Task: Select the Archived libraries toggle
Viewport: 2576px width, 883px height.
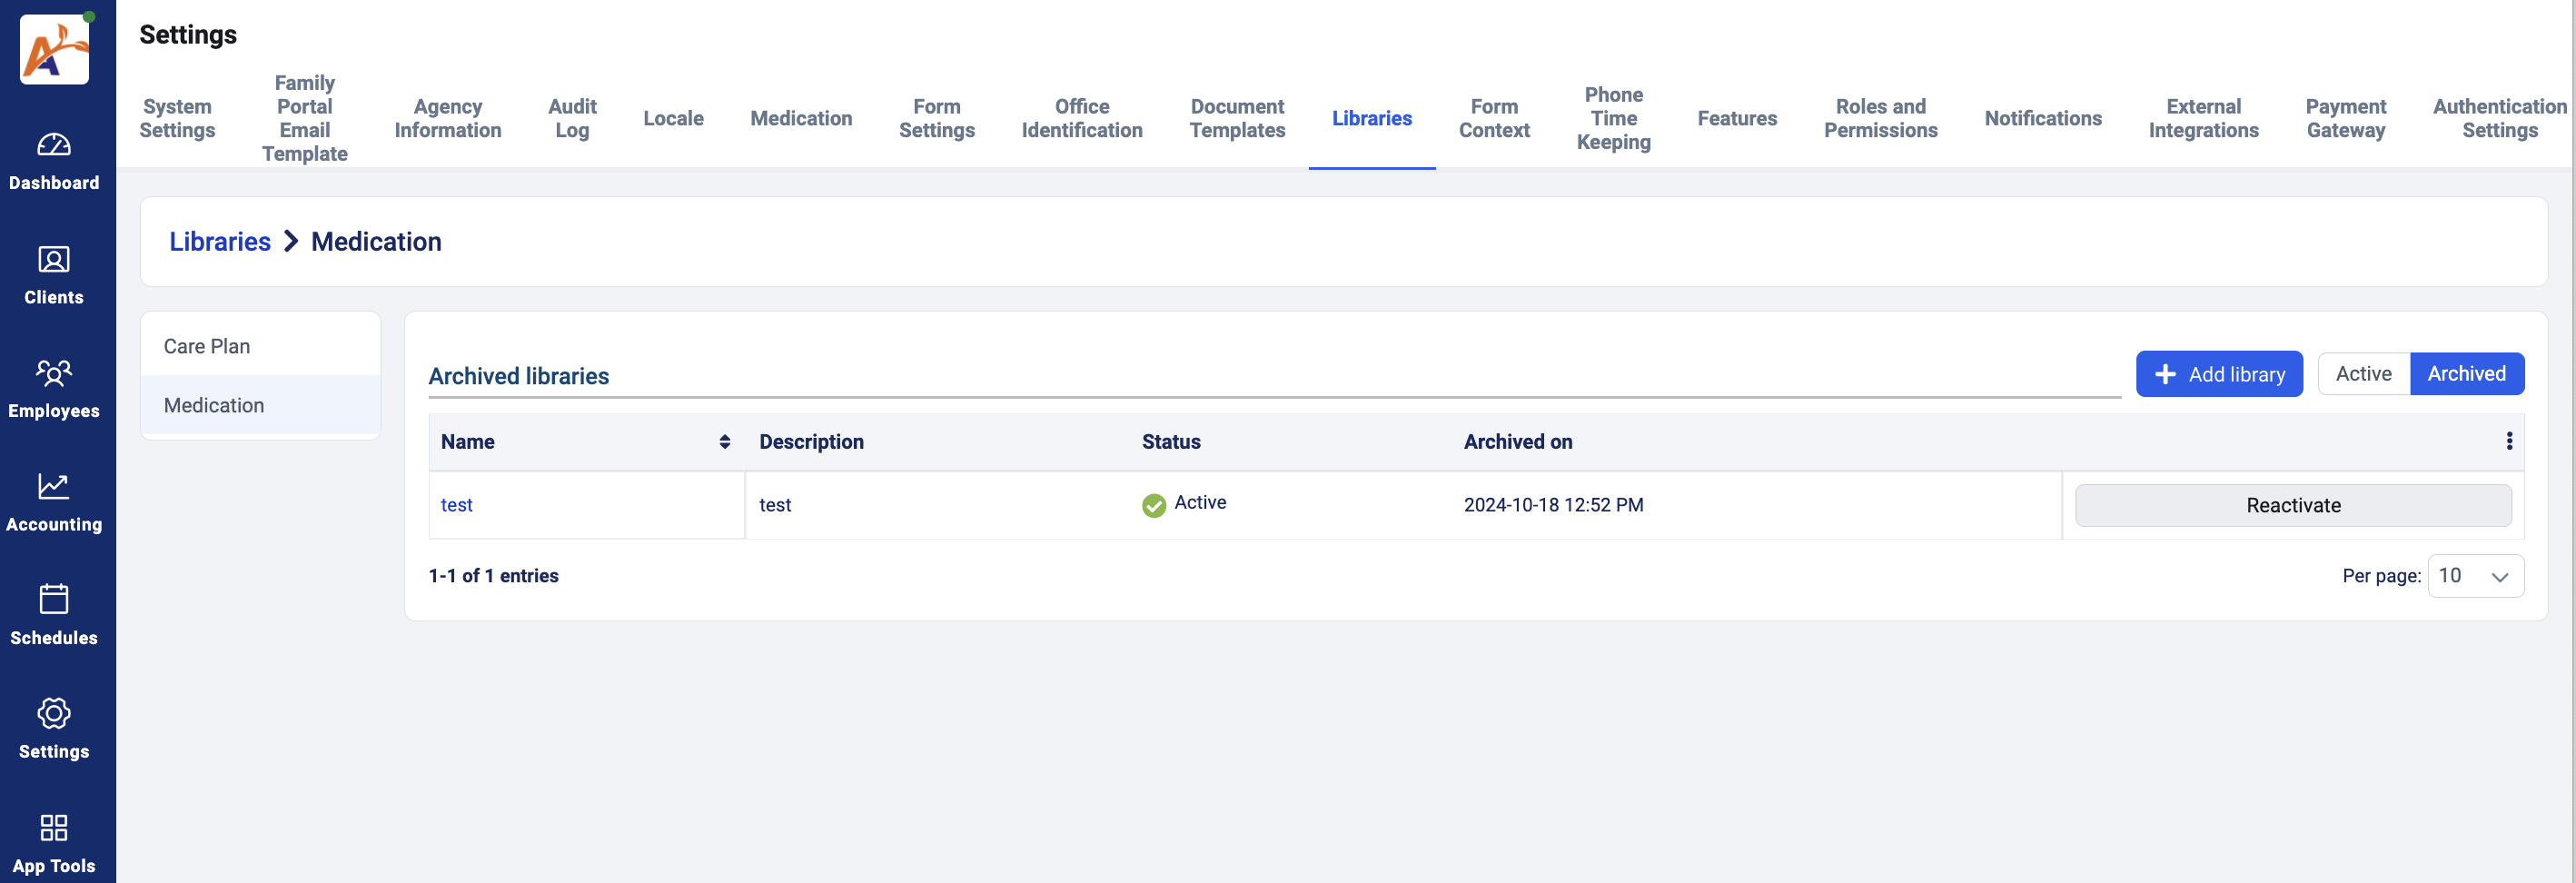Action: [x=2466, y=374]
